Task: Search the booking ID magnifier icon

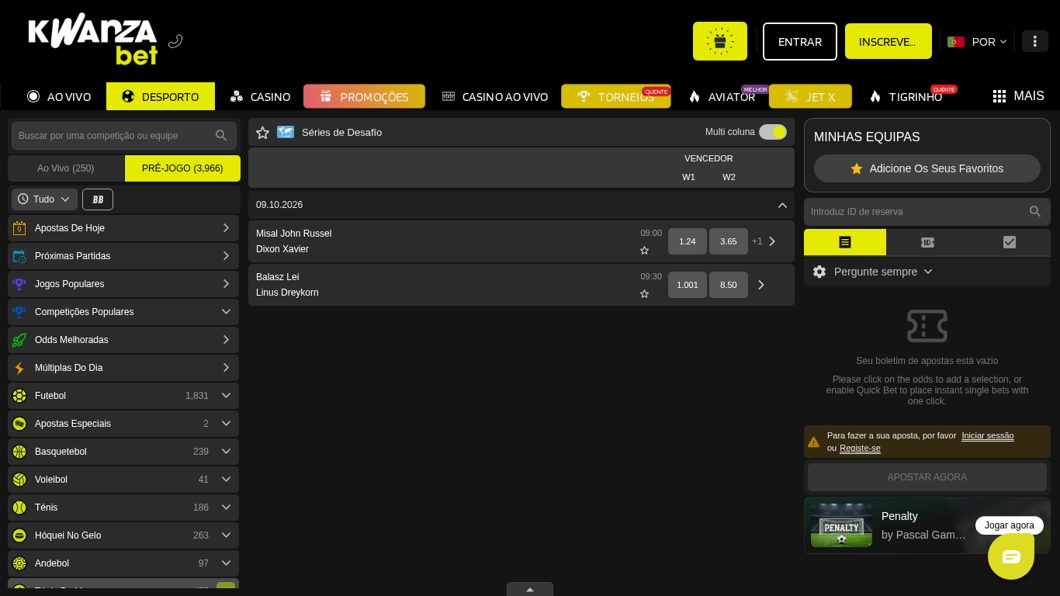Action: (x=1034, y=212)
